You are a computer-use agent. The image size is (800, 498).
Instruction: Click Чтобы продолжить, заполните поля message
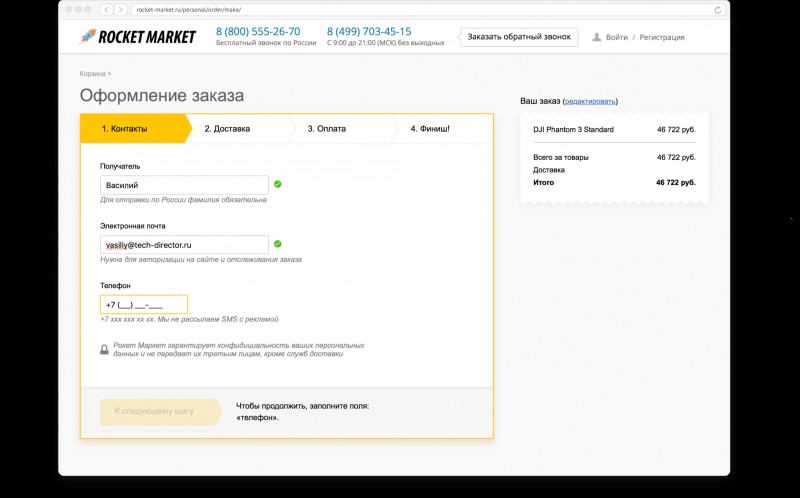click(303, 412)
